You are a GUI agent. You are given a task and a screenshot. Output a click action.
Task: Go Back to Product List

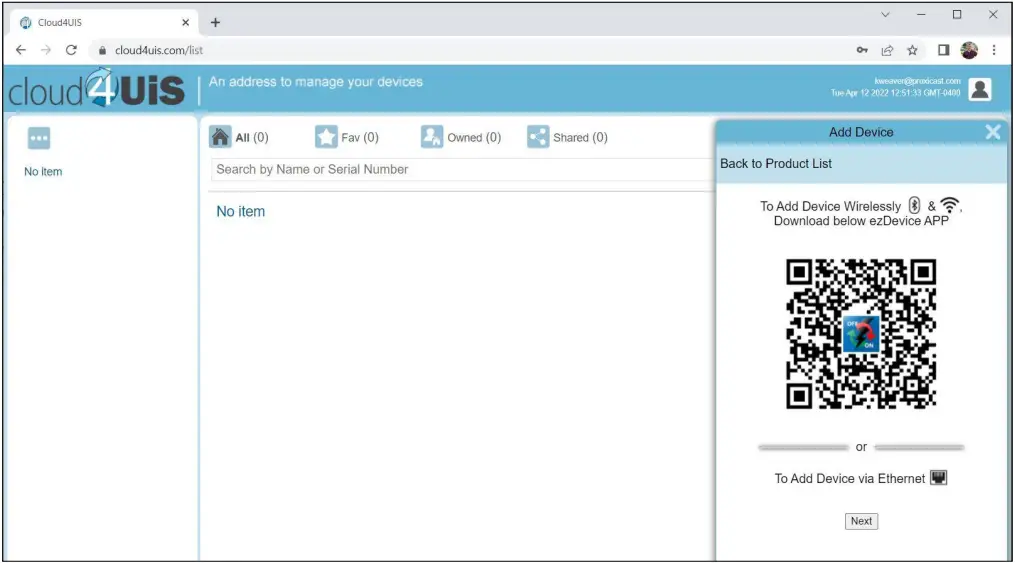coord(775,164)
